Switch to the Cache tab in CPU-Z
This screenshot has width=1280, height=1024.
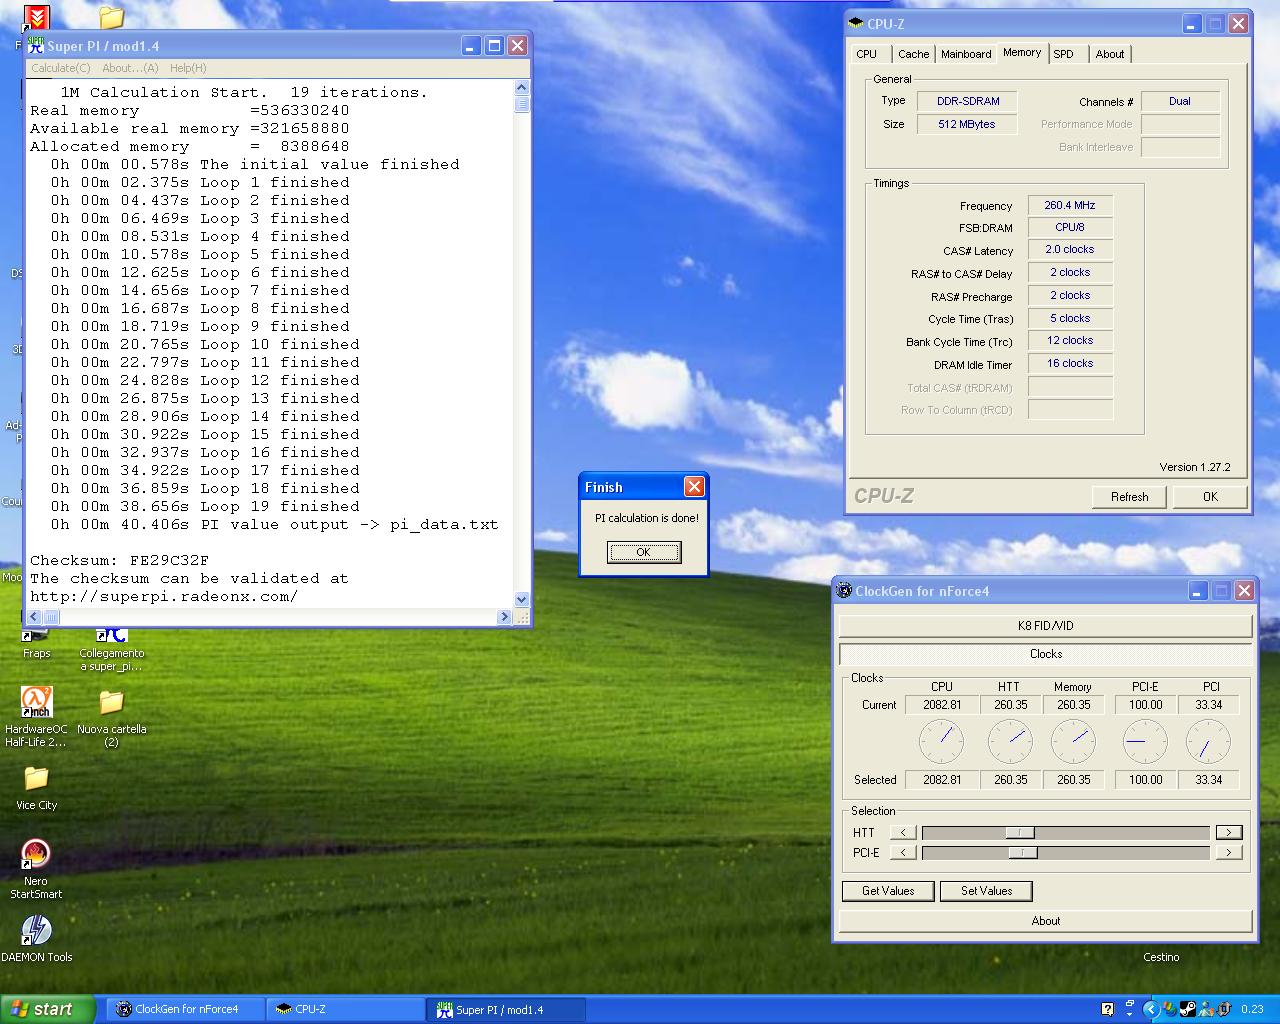(x=913, y=54)
